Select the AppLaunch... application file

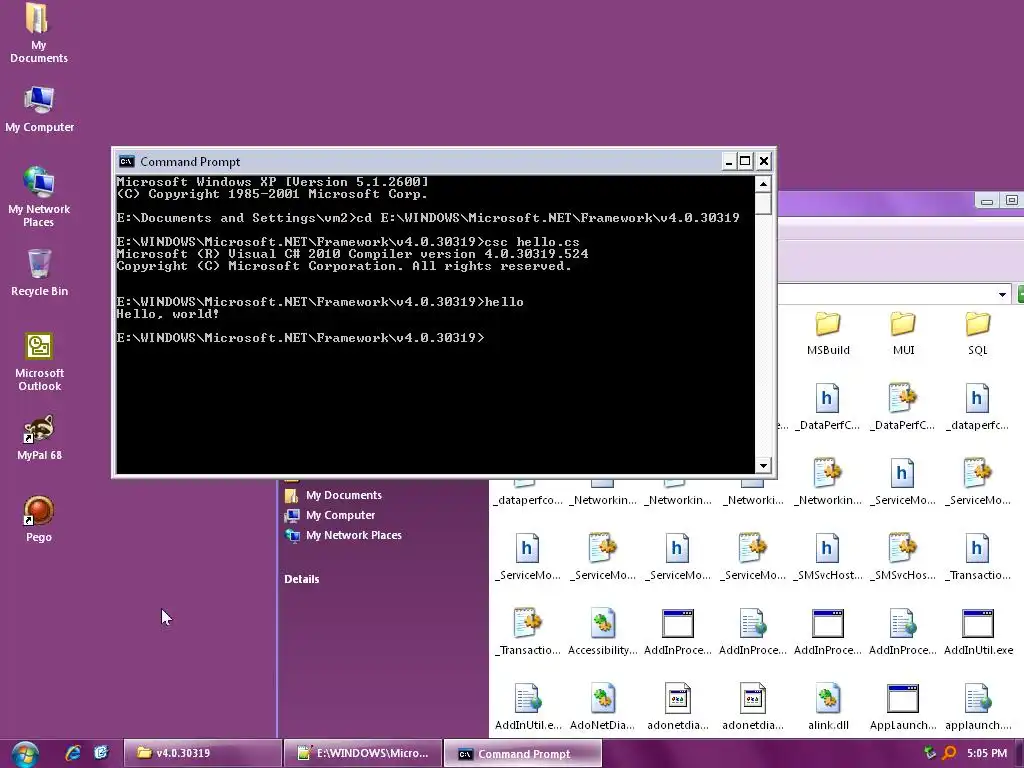tap(903, 708)
